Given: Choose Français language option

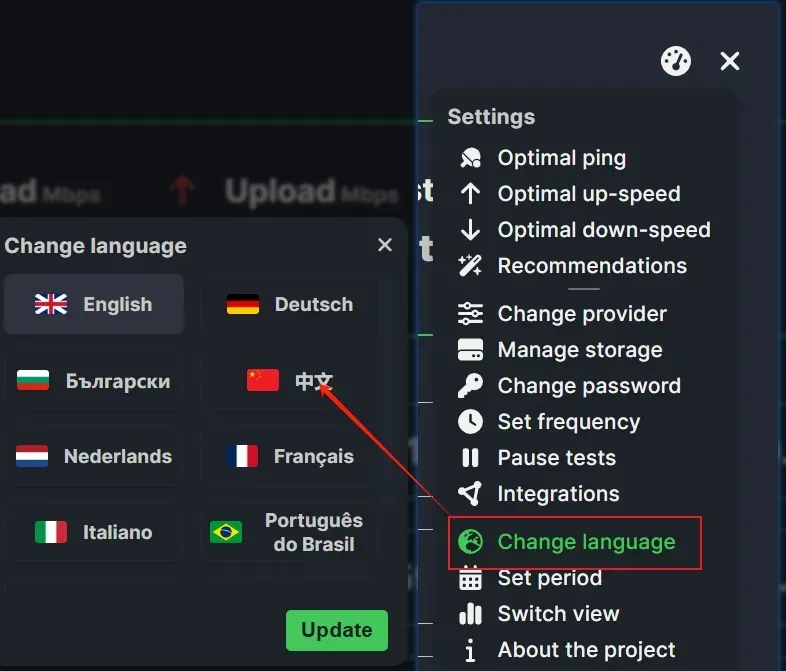Looking at the screenshot, I should [x=290, y=457].
